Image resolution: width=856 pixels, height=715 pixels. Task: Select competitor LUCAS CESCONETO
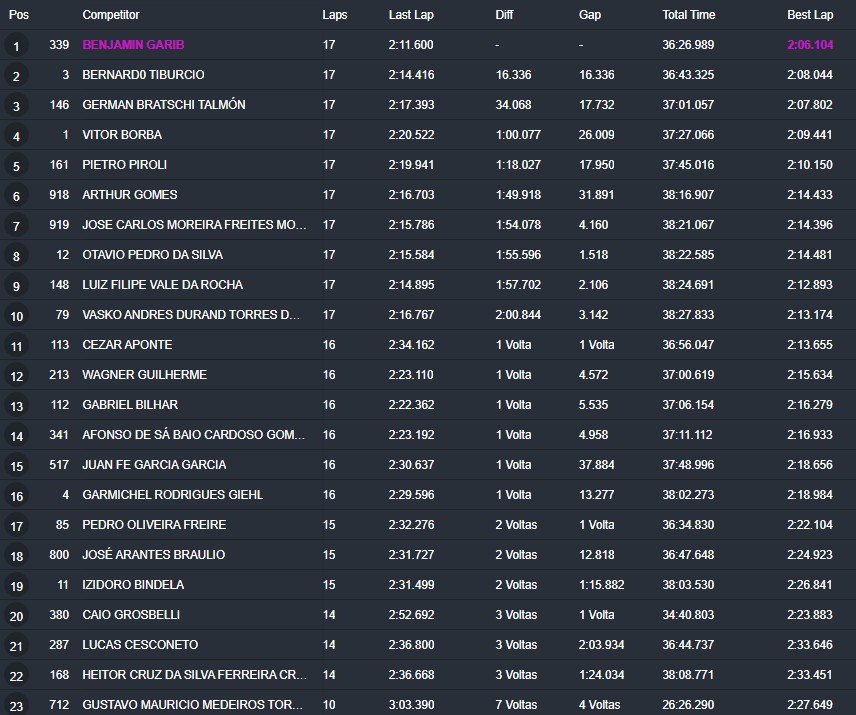coord(140,645)
